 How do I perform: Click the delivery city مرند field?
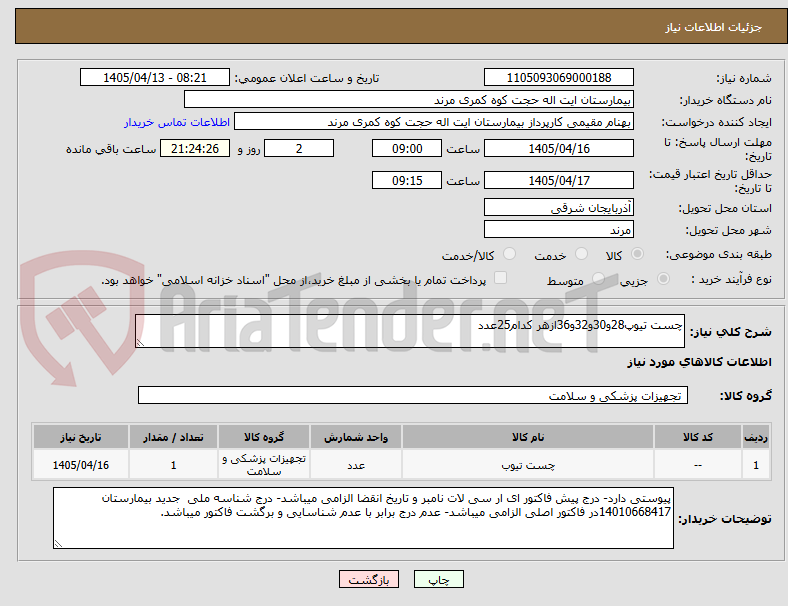[x=559, y=229]
